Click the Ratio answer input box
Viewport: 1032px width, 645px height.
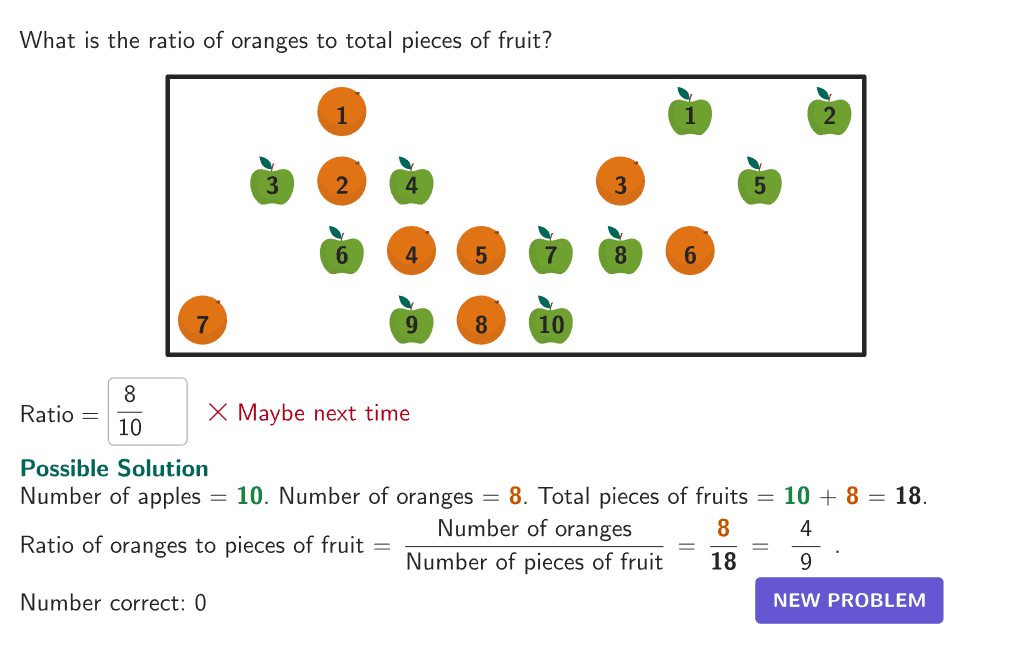pos(147,411)
